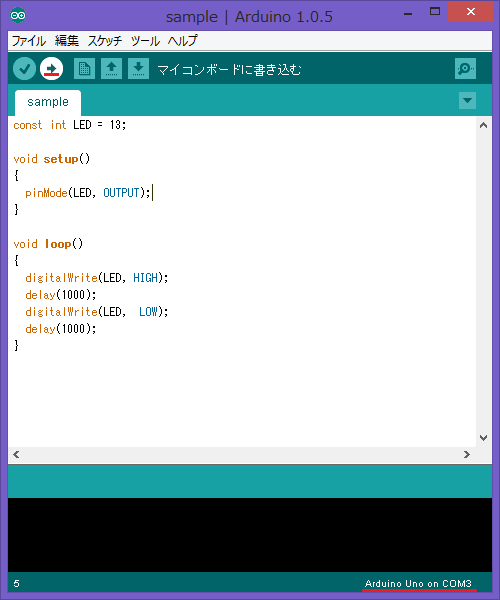Click line number 5 in status bar
Screen dimensions: 500x600
16,584
